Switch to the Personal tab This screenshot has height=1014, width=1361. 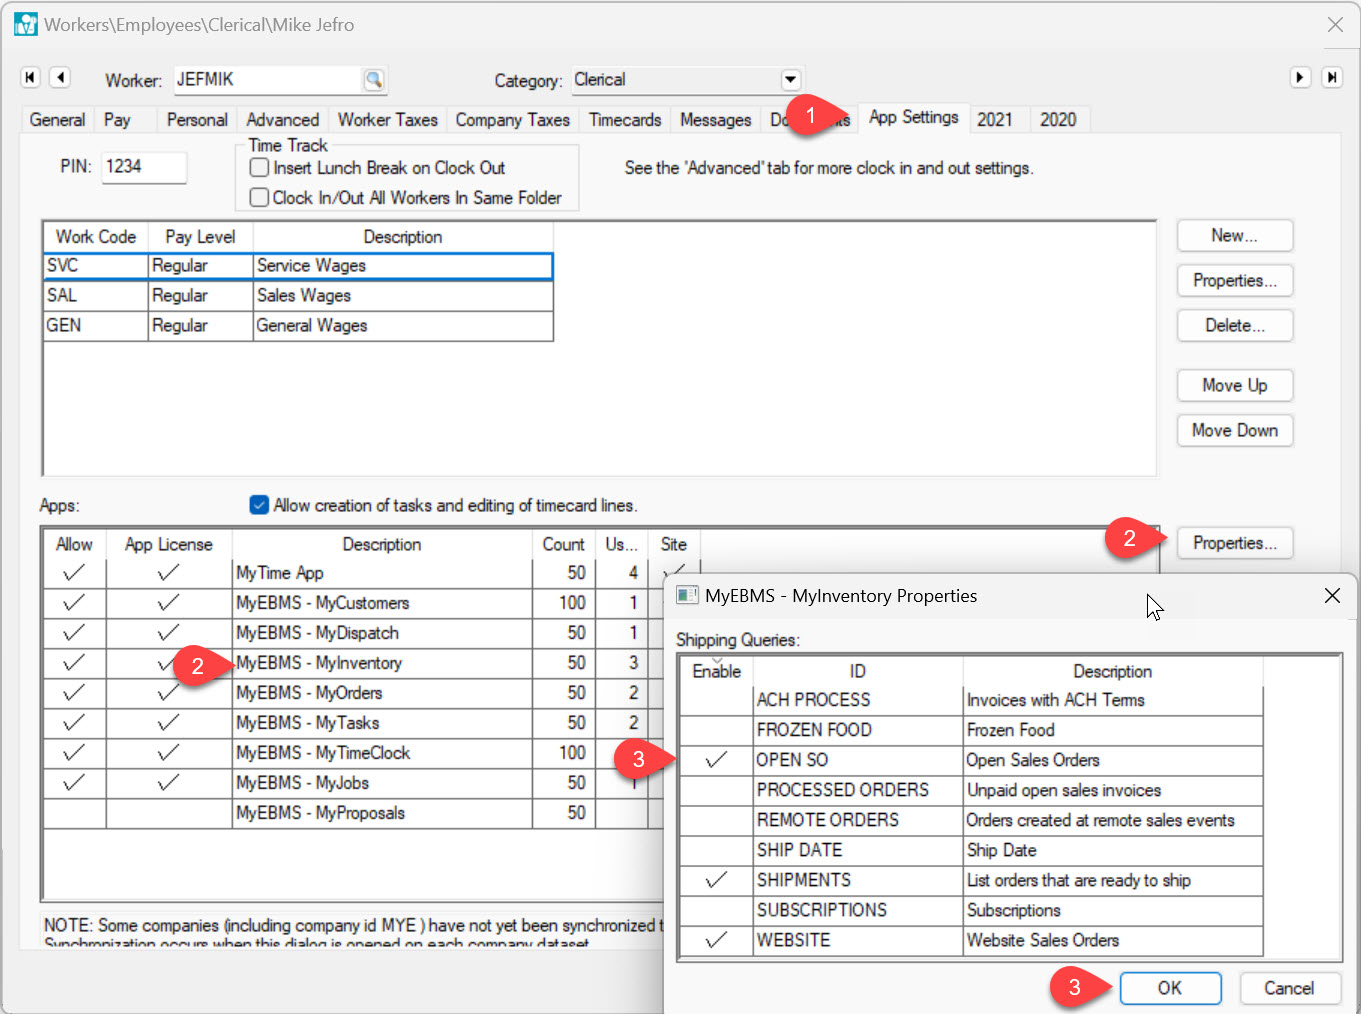[197, 119]
